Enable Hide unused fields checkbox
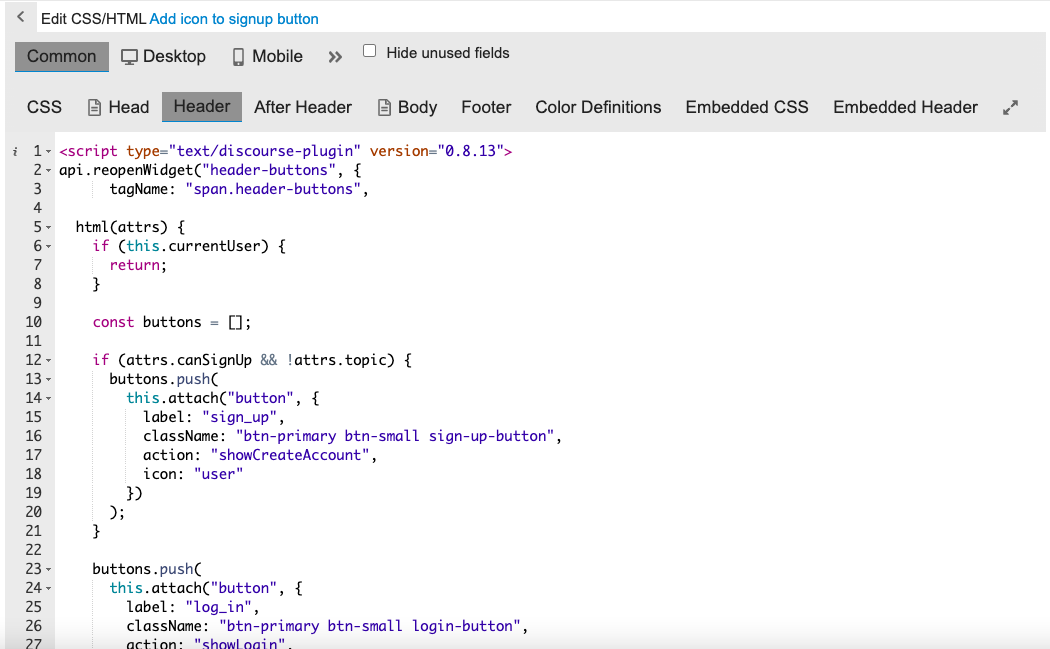 click(370, 51)
